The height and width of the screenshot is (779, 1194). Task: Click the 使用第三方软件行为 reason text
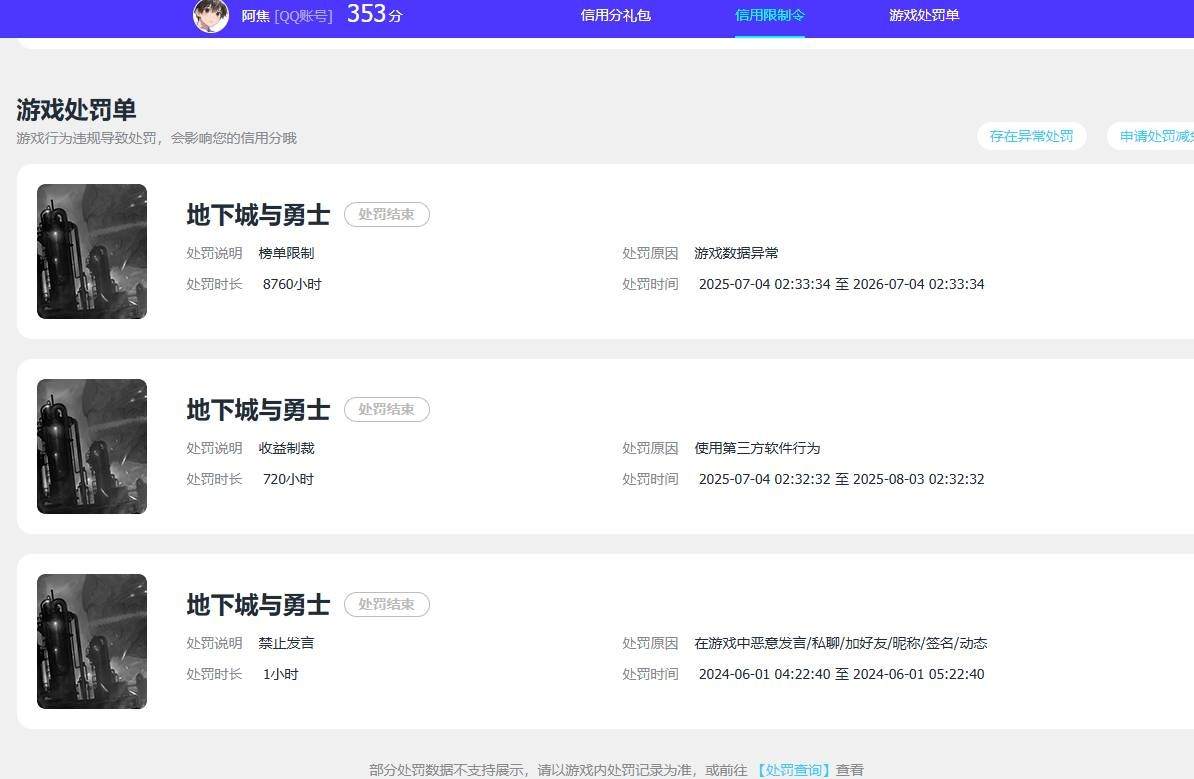click(x=757, y=449)
